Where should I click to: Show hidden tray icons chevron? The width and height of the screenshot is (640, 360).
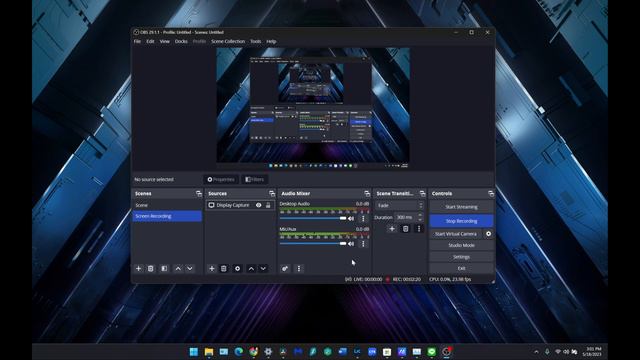click(536, 351)
